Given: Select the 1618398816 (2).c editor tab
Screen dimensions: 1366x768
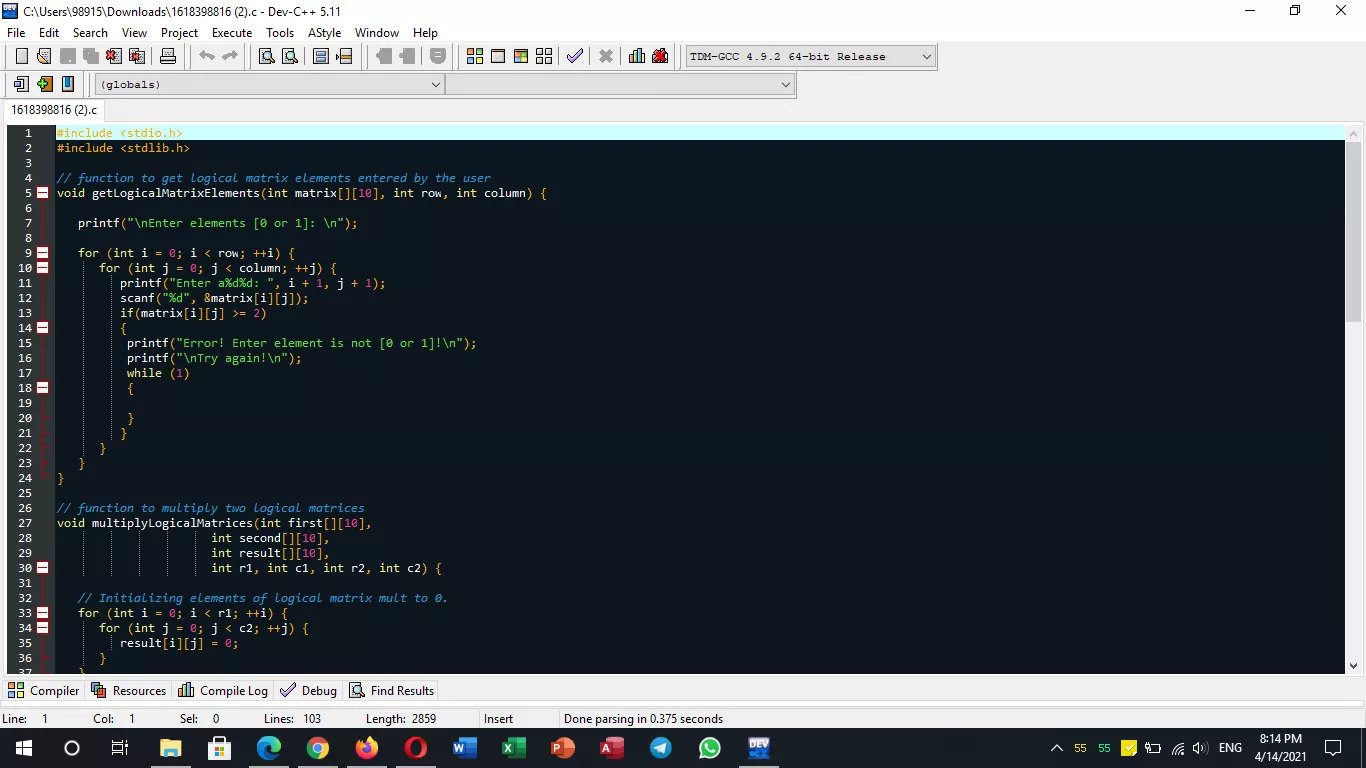Looking at the screenshot, I should click(54, 110).
